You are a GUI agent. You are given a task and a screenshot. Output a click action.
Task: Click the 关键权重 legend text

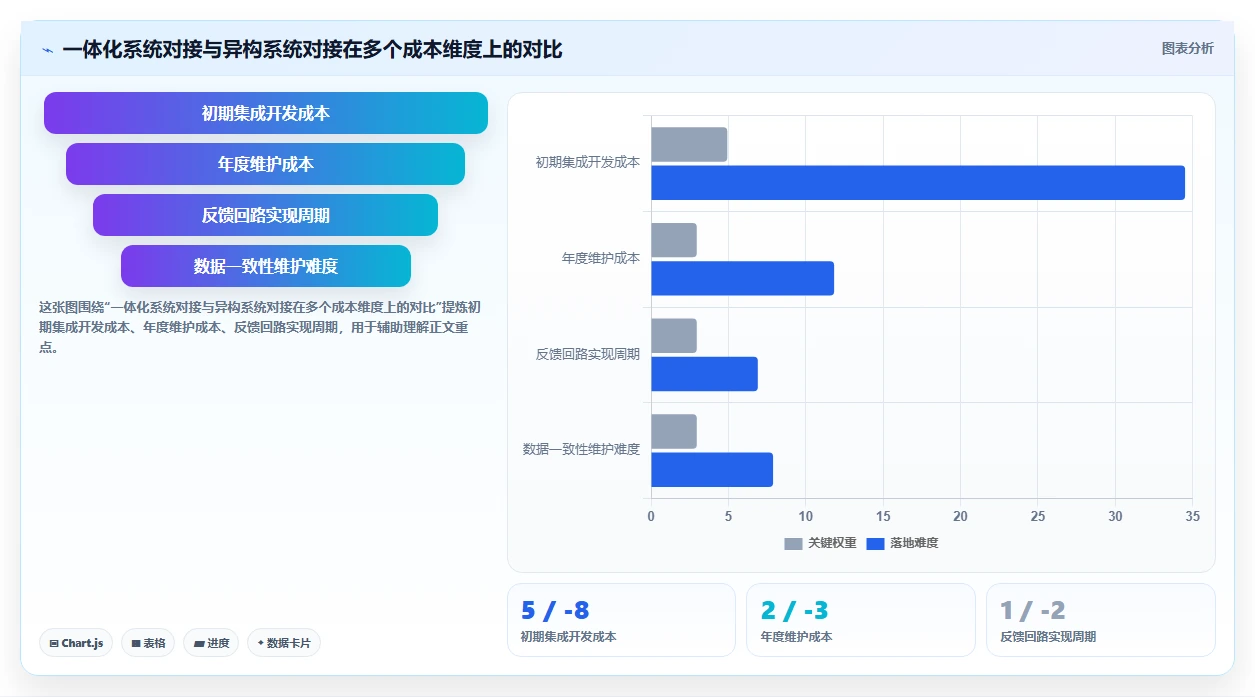pos(832,543)
